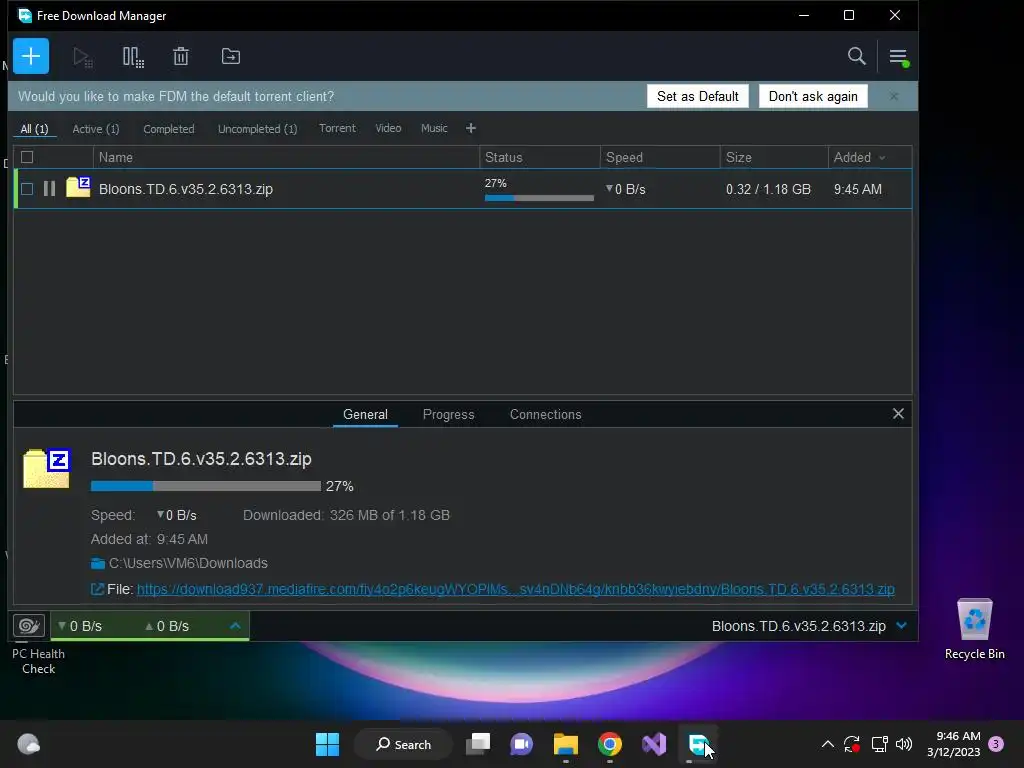Open Recycle Bin on desktop
The image size is (1024, 768).
[x=974, y=629]
